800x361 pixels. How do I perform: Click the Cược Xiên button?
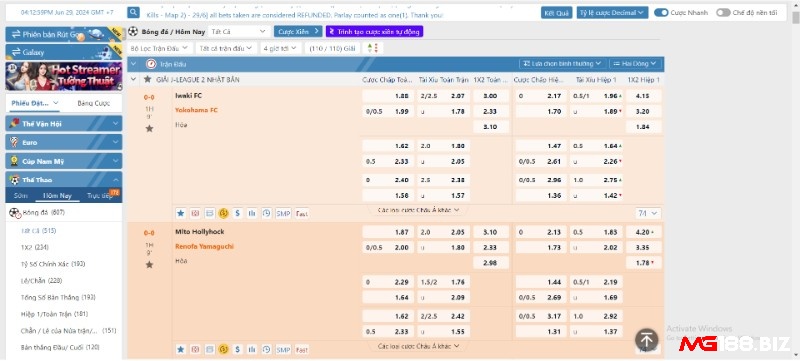pyautogui.click(x=298, y=32)
